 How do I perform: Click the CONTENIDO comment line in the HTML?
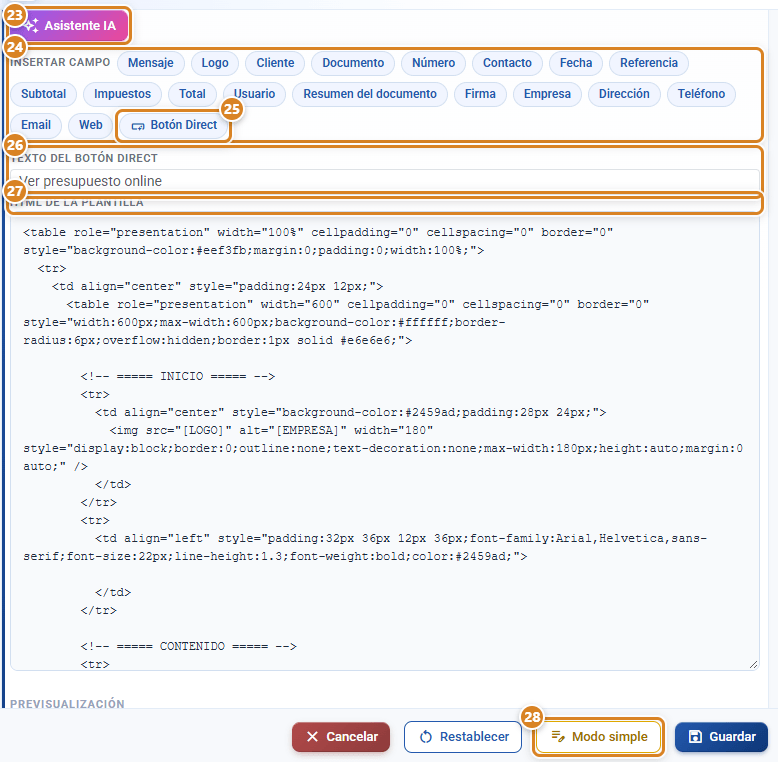pyautogui.click(x=189, y=646)
